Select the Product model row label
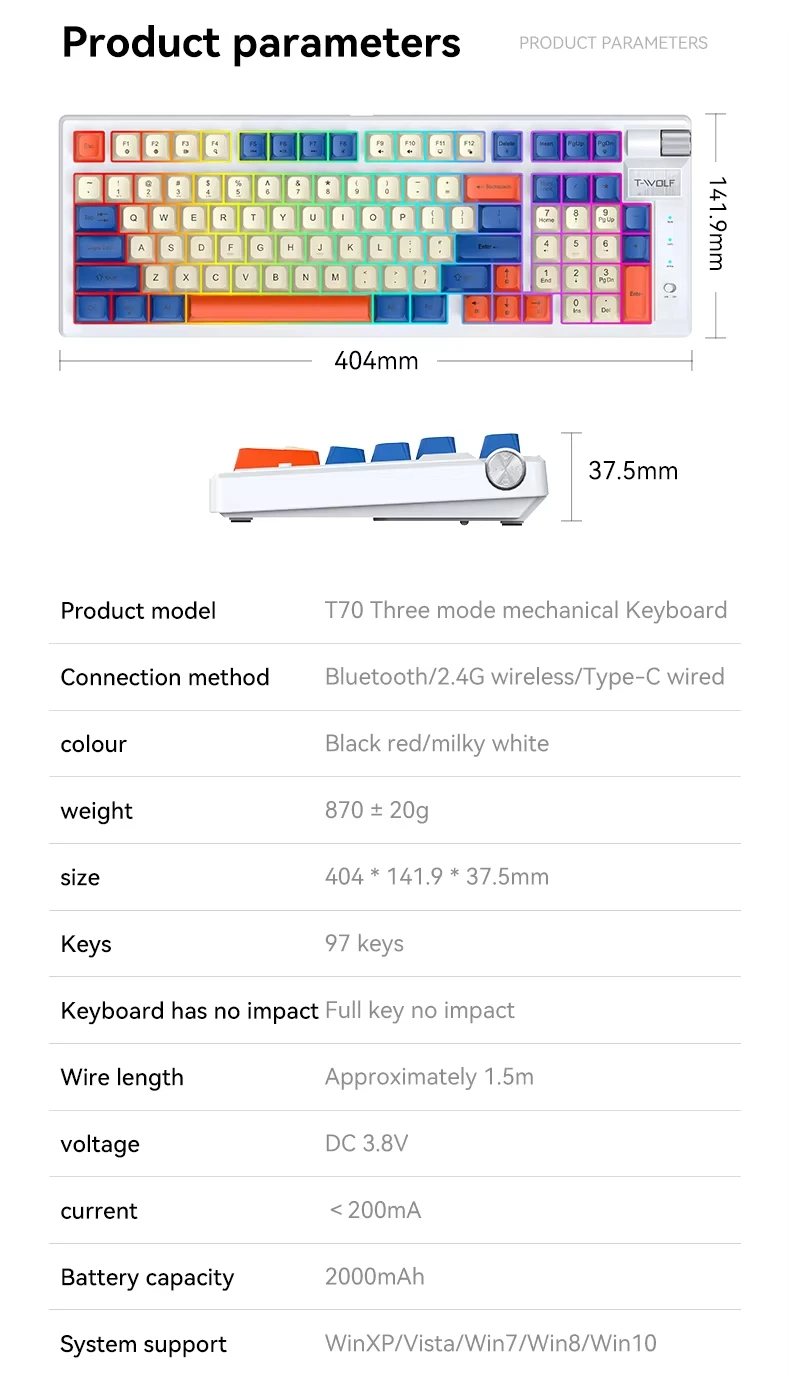 [x=138, y=610]
